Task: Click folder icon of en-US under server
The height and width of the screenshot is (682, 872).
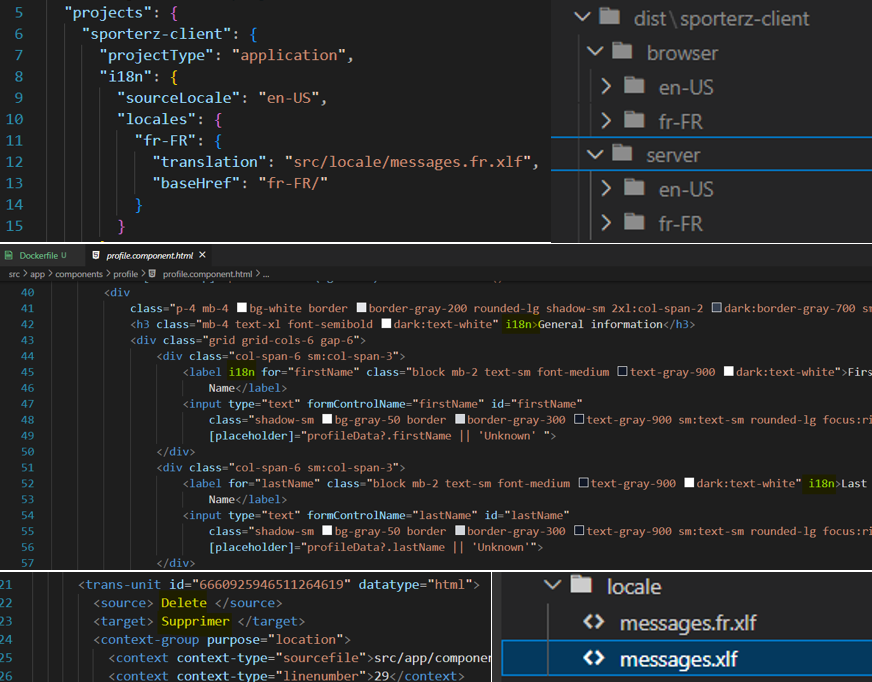Action: pyautogui.click(x=634, y=187)
